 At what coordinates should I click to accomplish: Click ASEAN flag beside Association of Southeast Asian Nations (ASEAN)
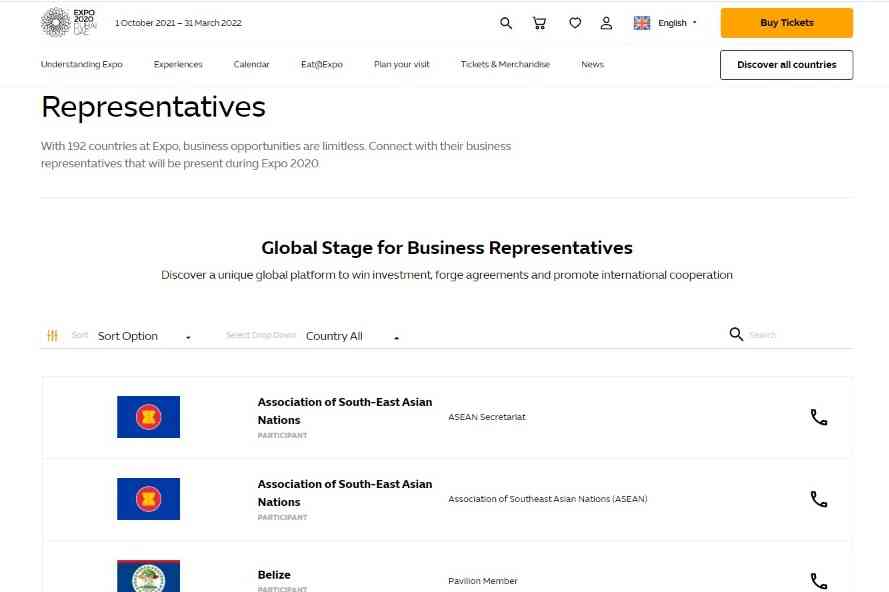149,499
